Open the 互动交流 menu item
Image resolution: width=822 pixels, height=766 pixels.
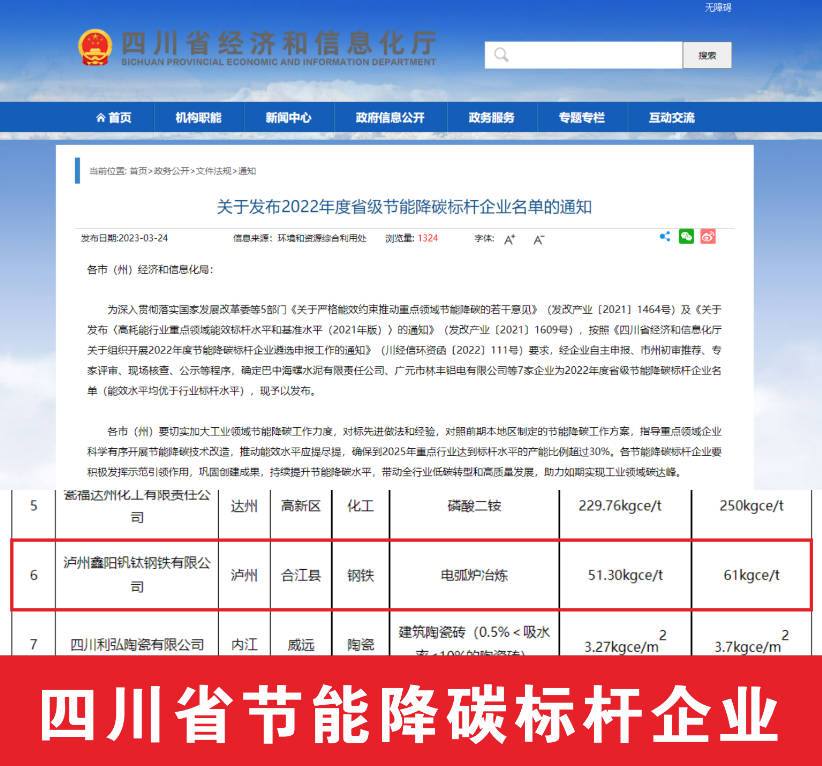pos(672,117)
